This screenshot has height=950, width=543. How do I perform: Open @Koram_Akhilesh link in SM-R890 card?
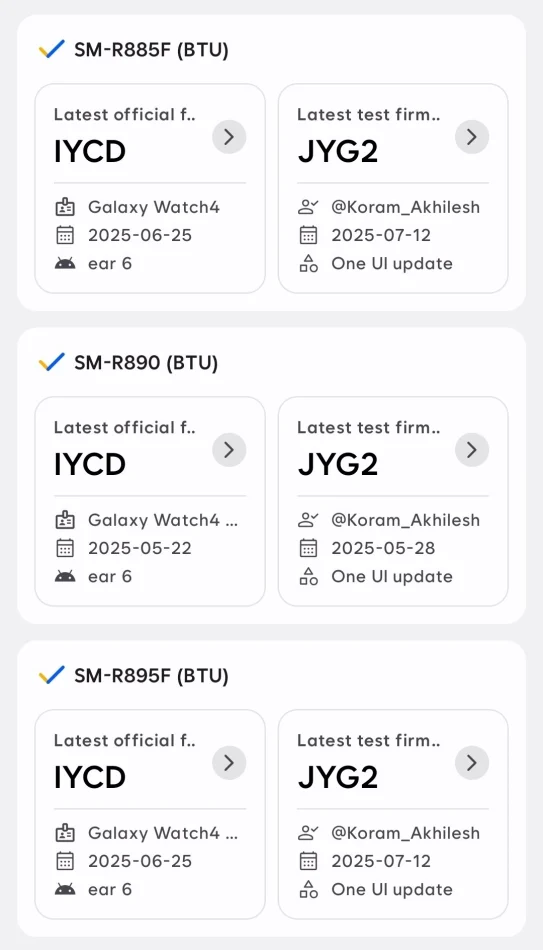tap(405, 520)
